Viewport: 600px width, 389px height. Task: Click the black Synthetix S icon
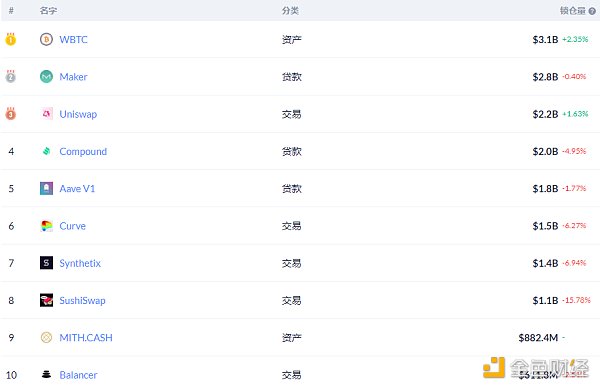[46, 263]
